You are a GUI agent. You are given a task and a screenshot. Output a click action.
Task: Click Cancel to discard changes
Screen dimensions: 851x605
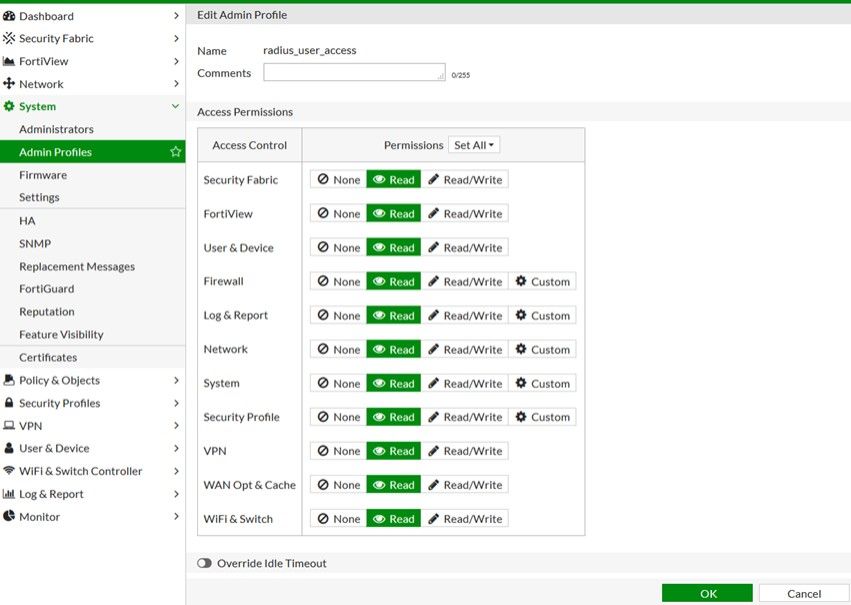[x=804, y=593]
